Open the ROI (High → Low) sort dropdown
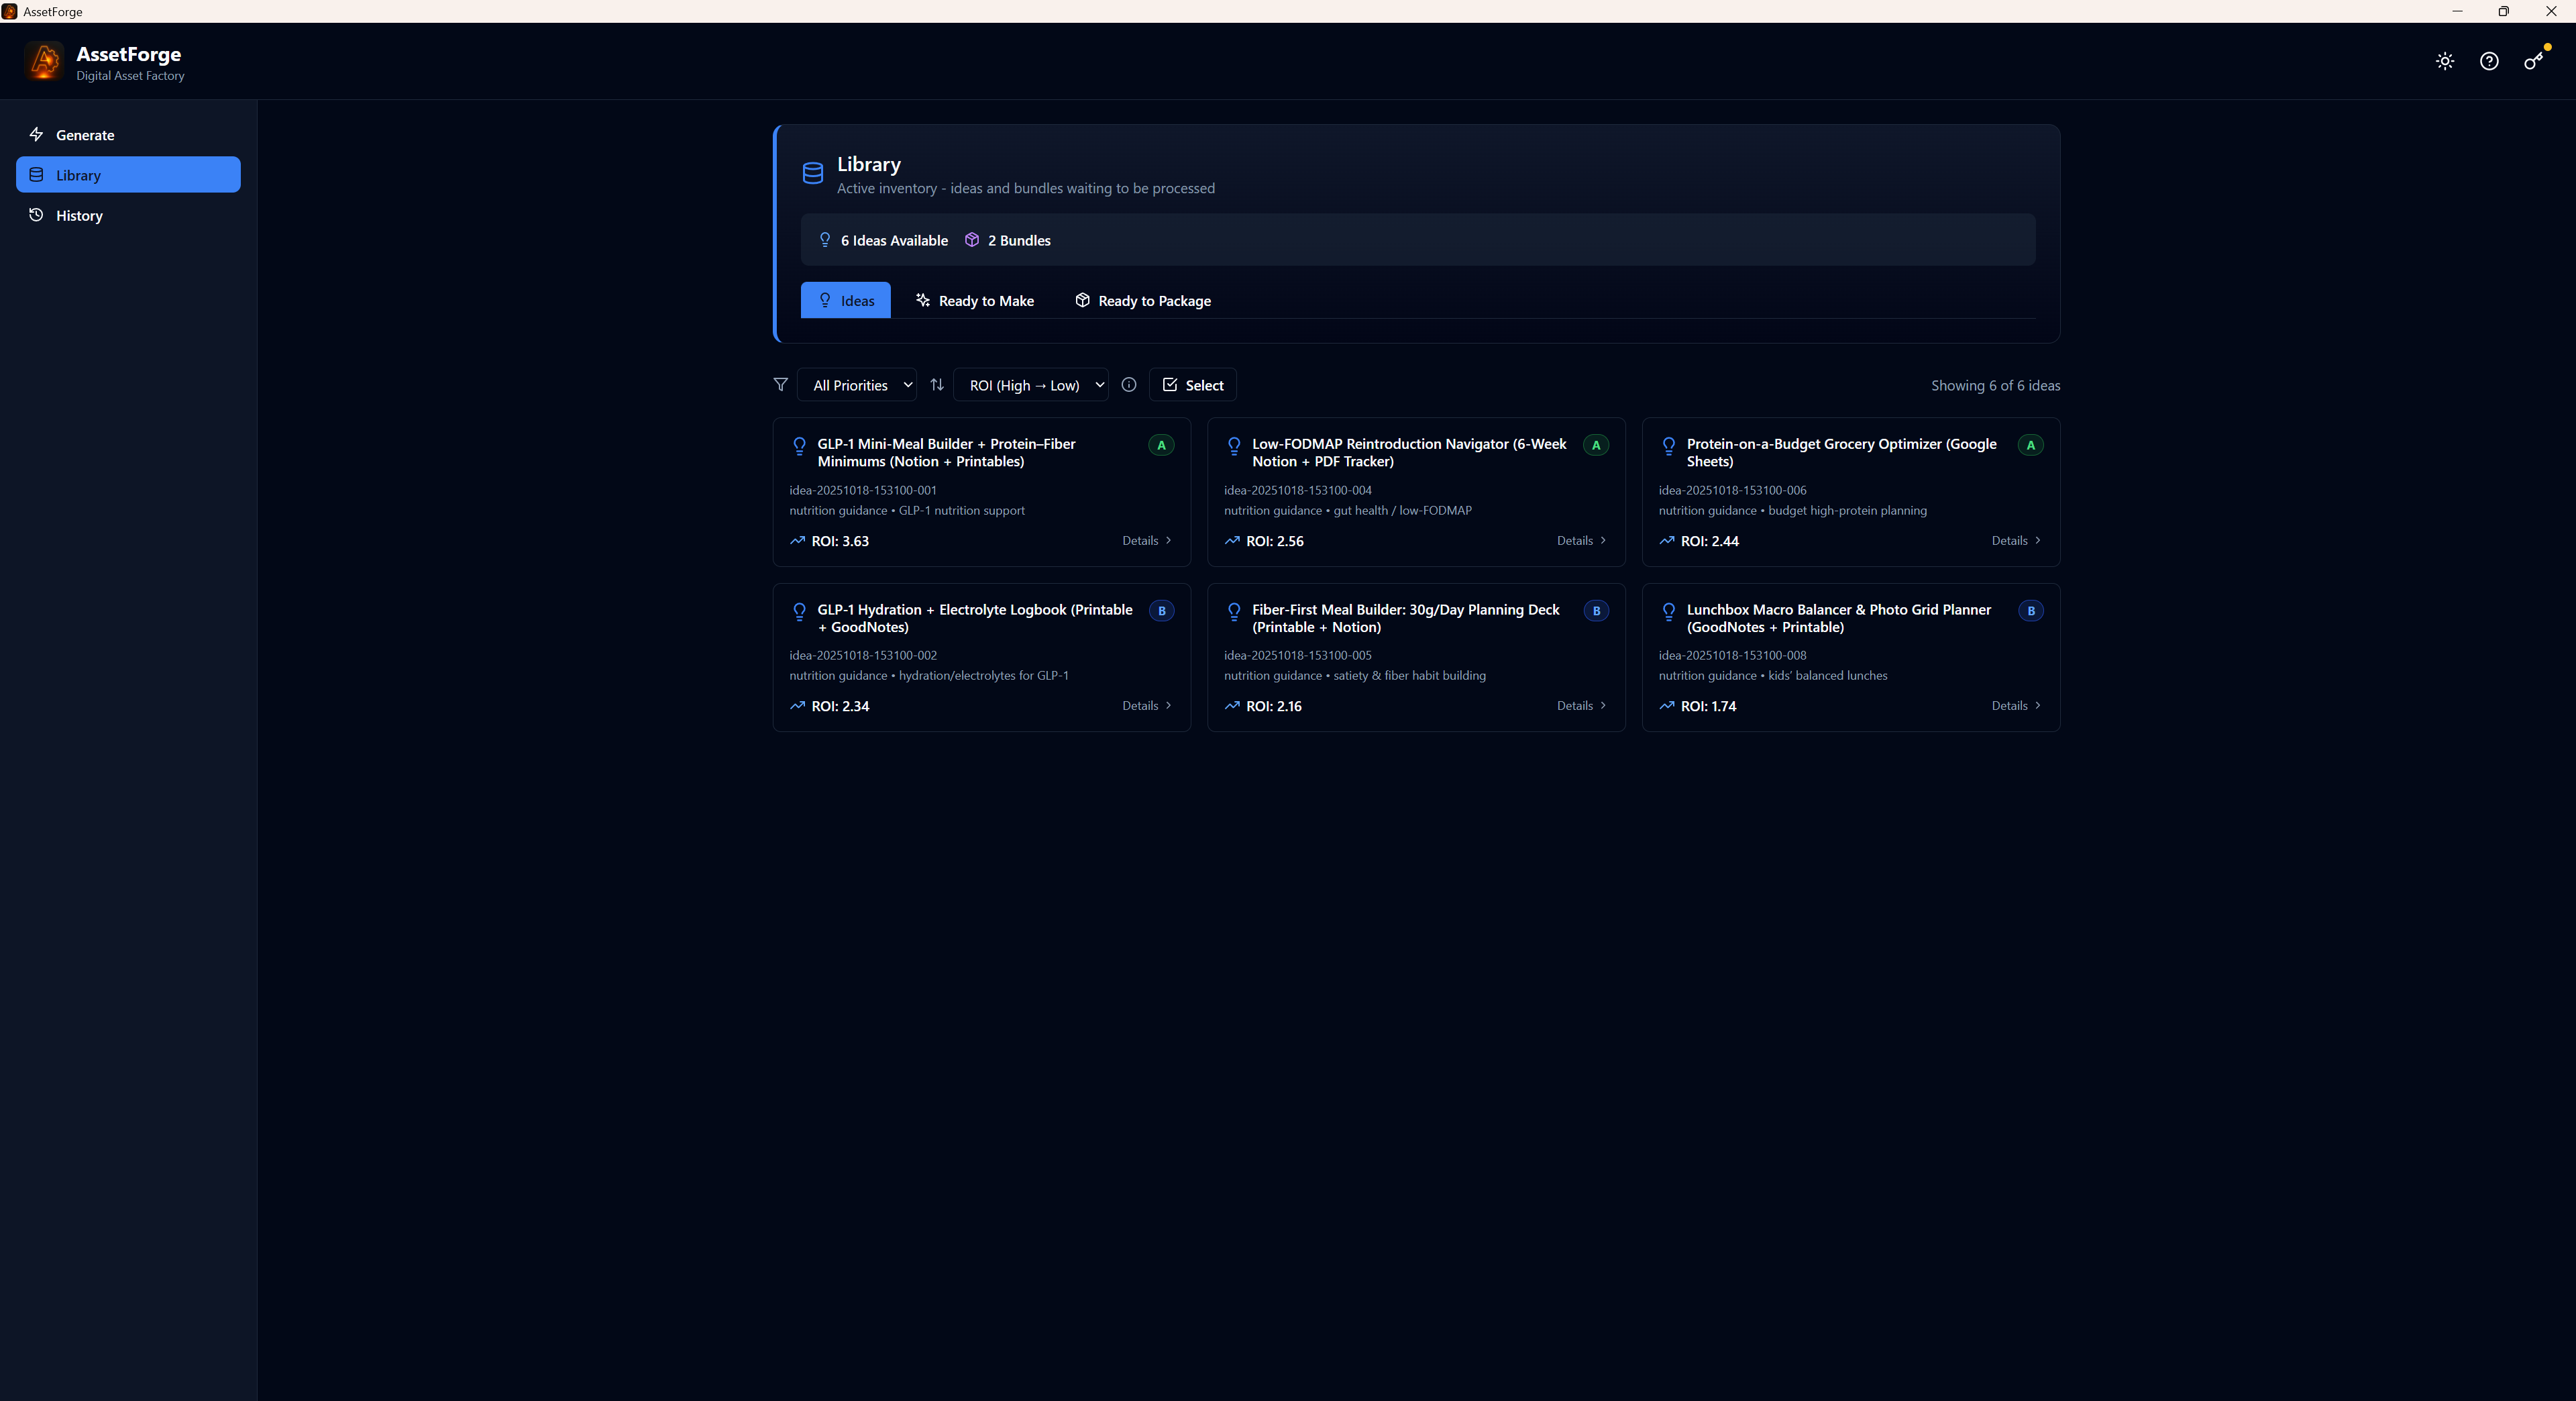 point(1031,385)
